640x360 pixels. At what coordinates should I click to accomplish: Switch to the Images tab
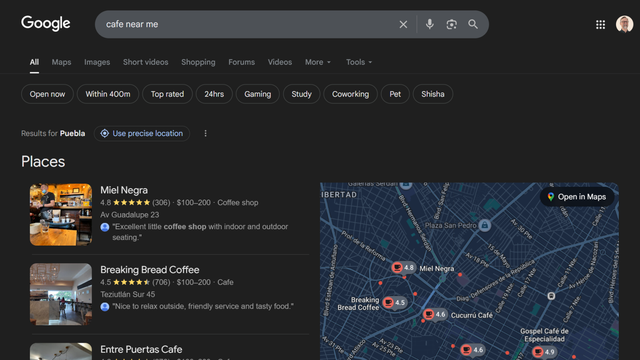[97, 62]
